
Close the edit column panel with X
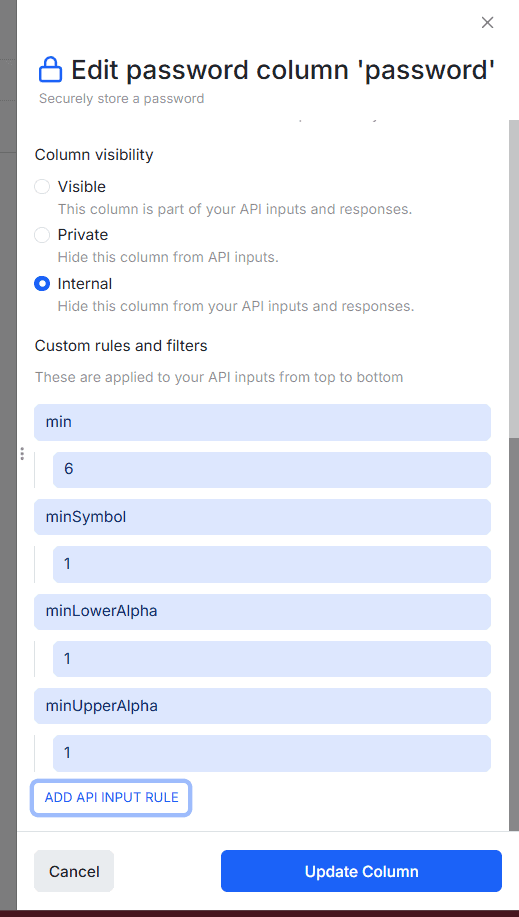point(487,23)
